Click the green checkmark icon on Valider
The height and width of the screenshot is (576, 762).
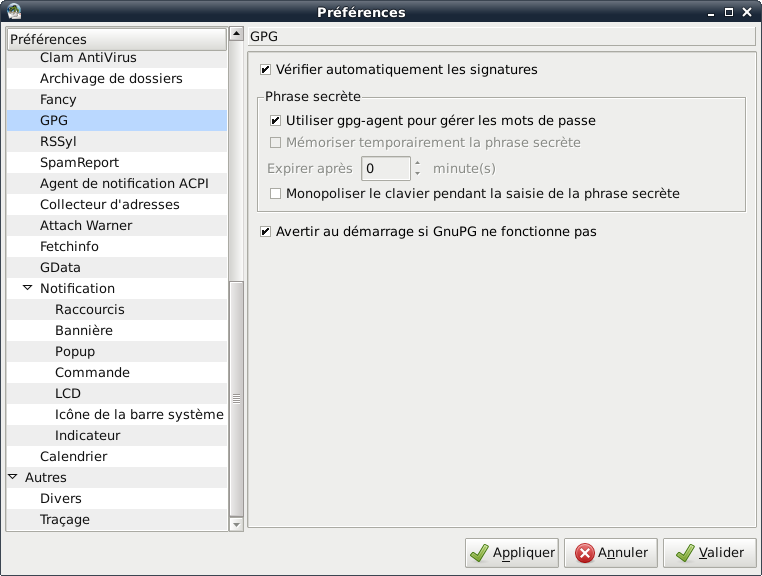click(684, 553)
